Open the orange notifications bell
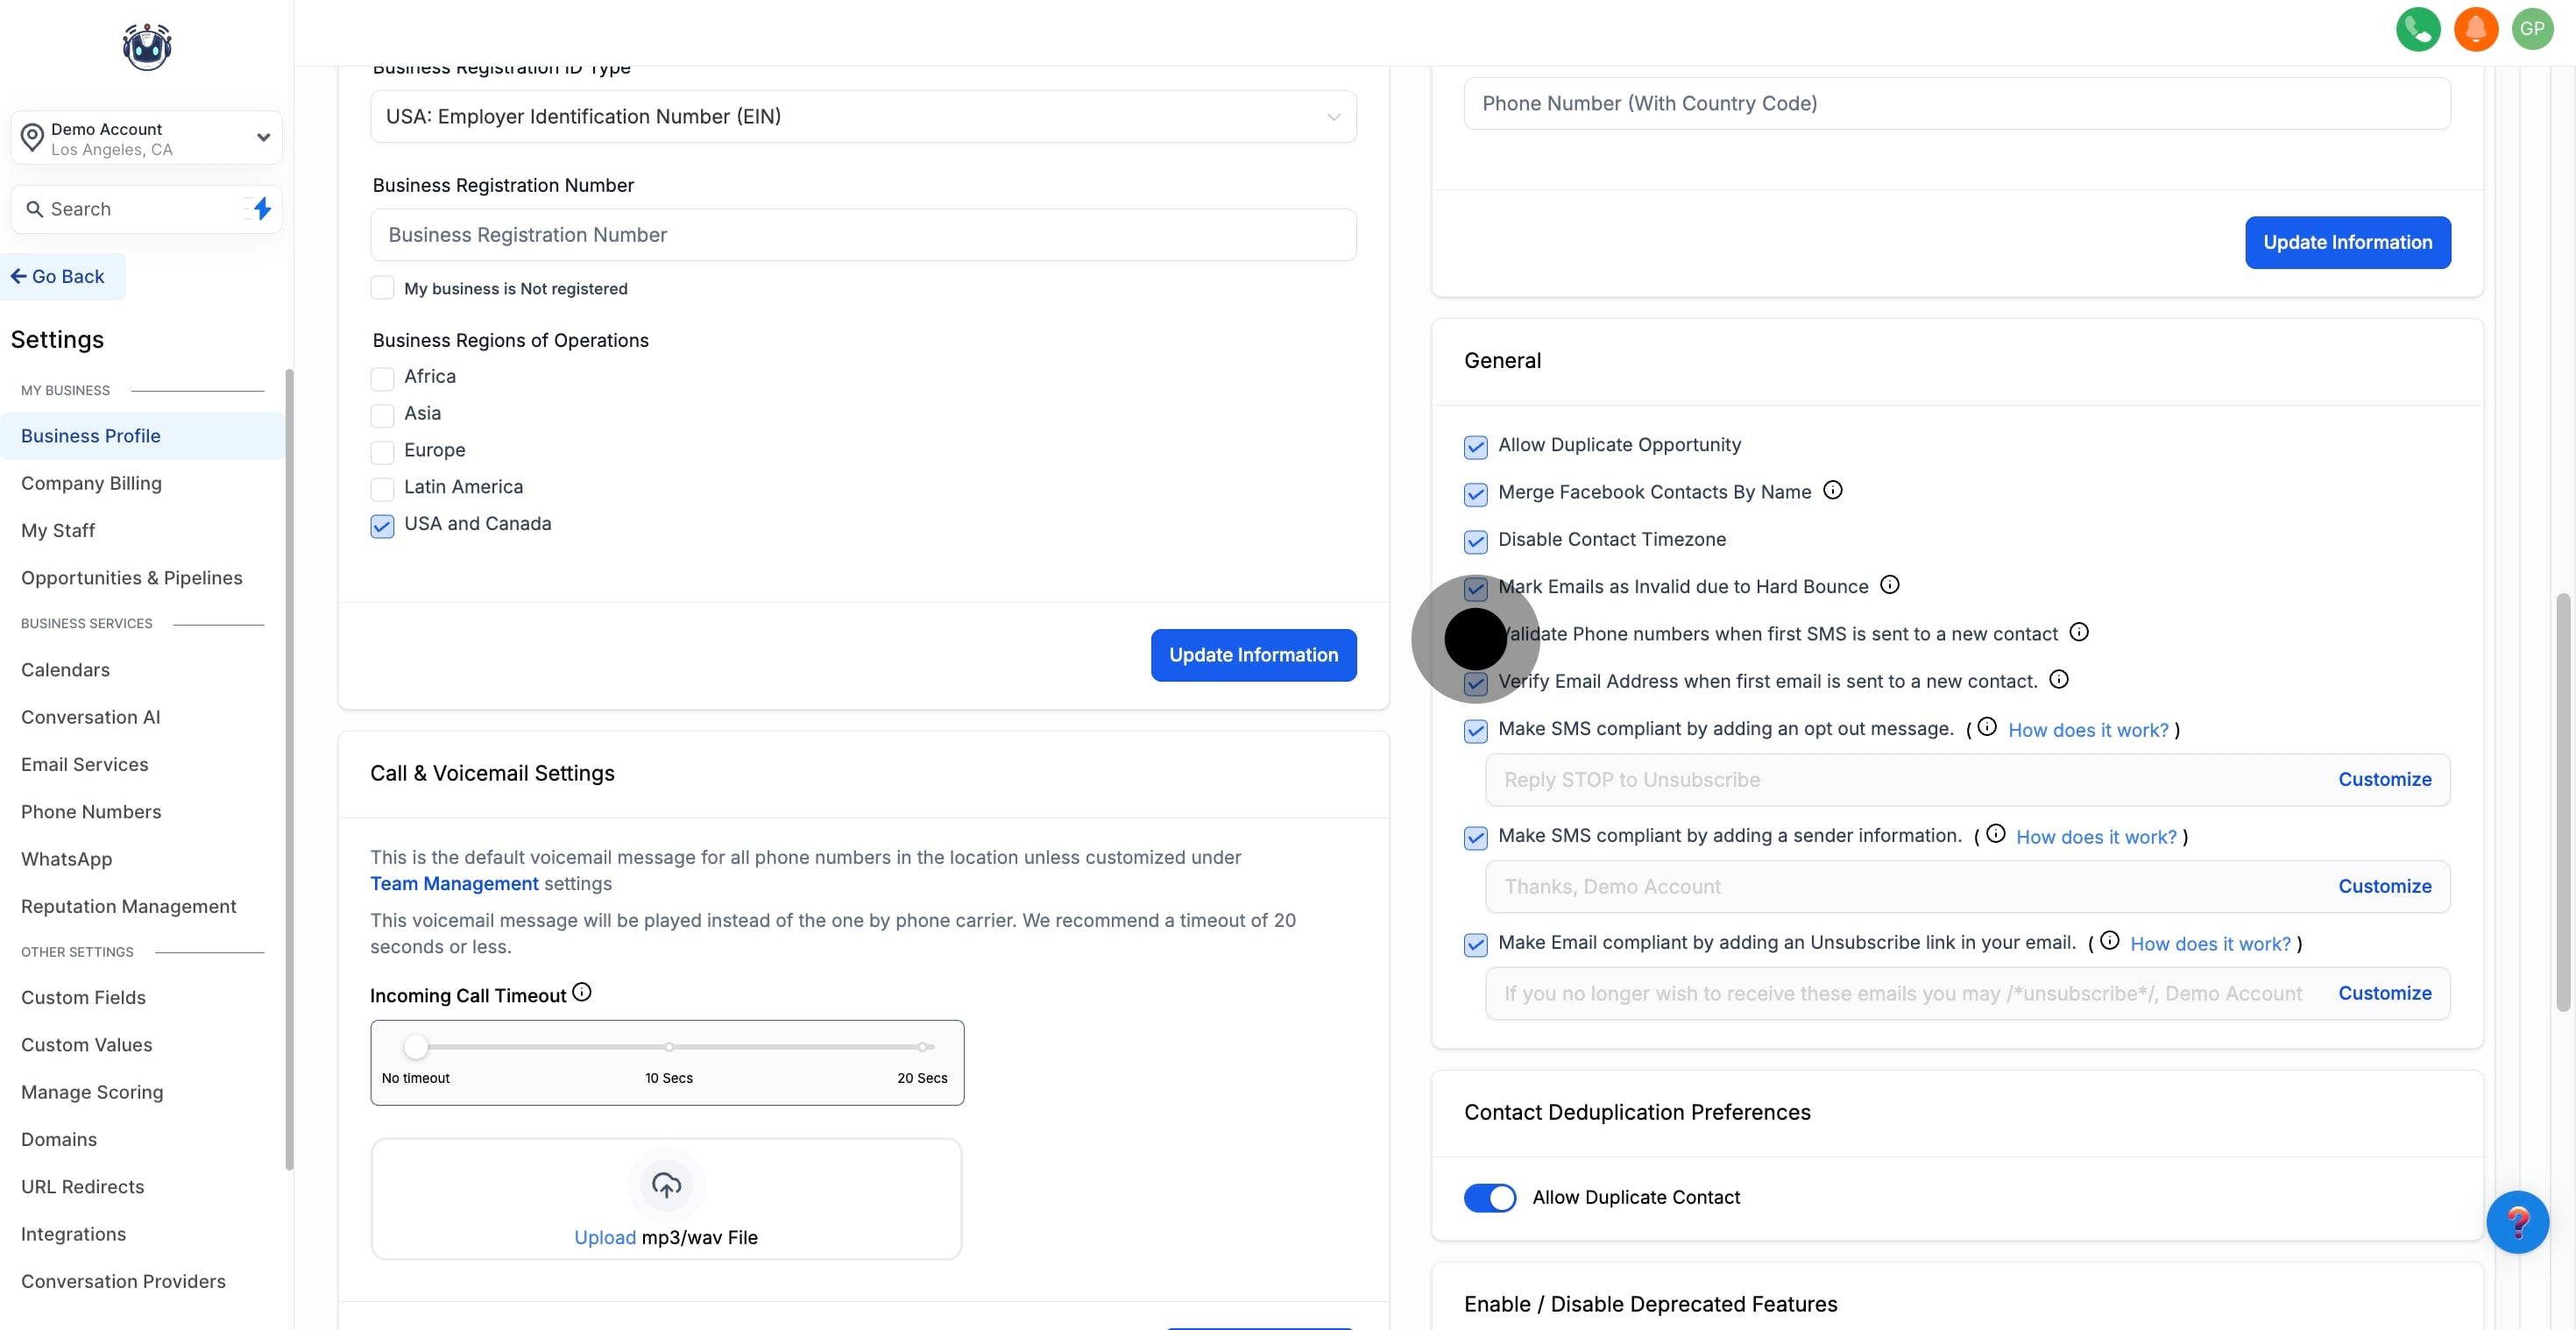The width and height of the screenshot is (2576, 1330). (x=2475, y=29)
